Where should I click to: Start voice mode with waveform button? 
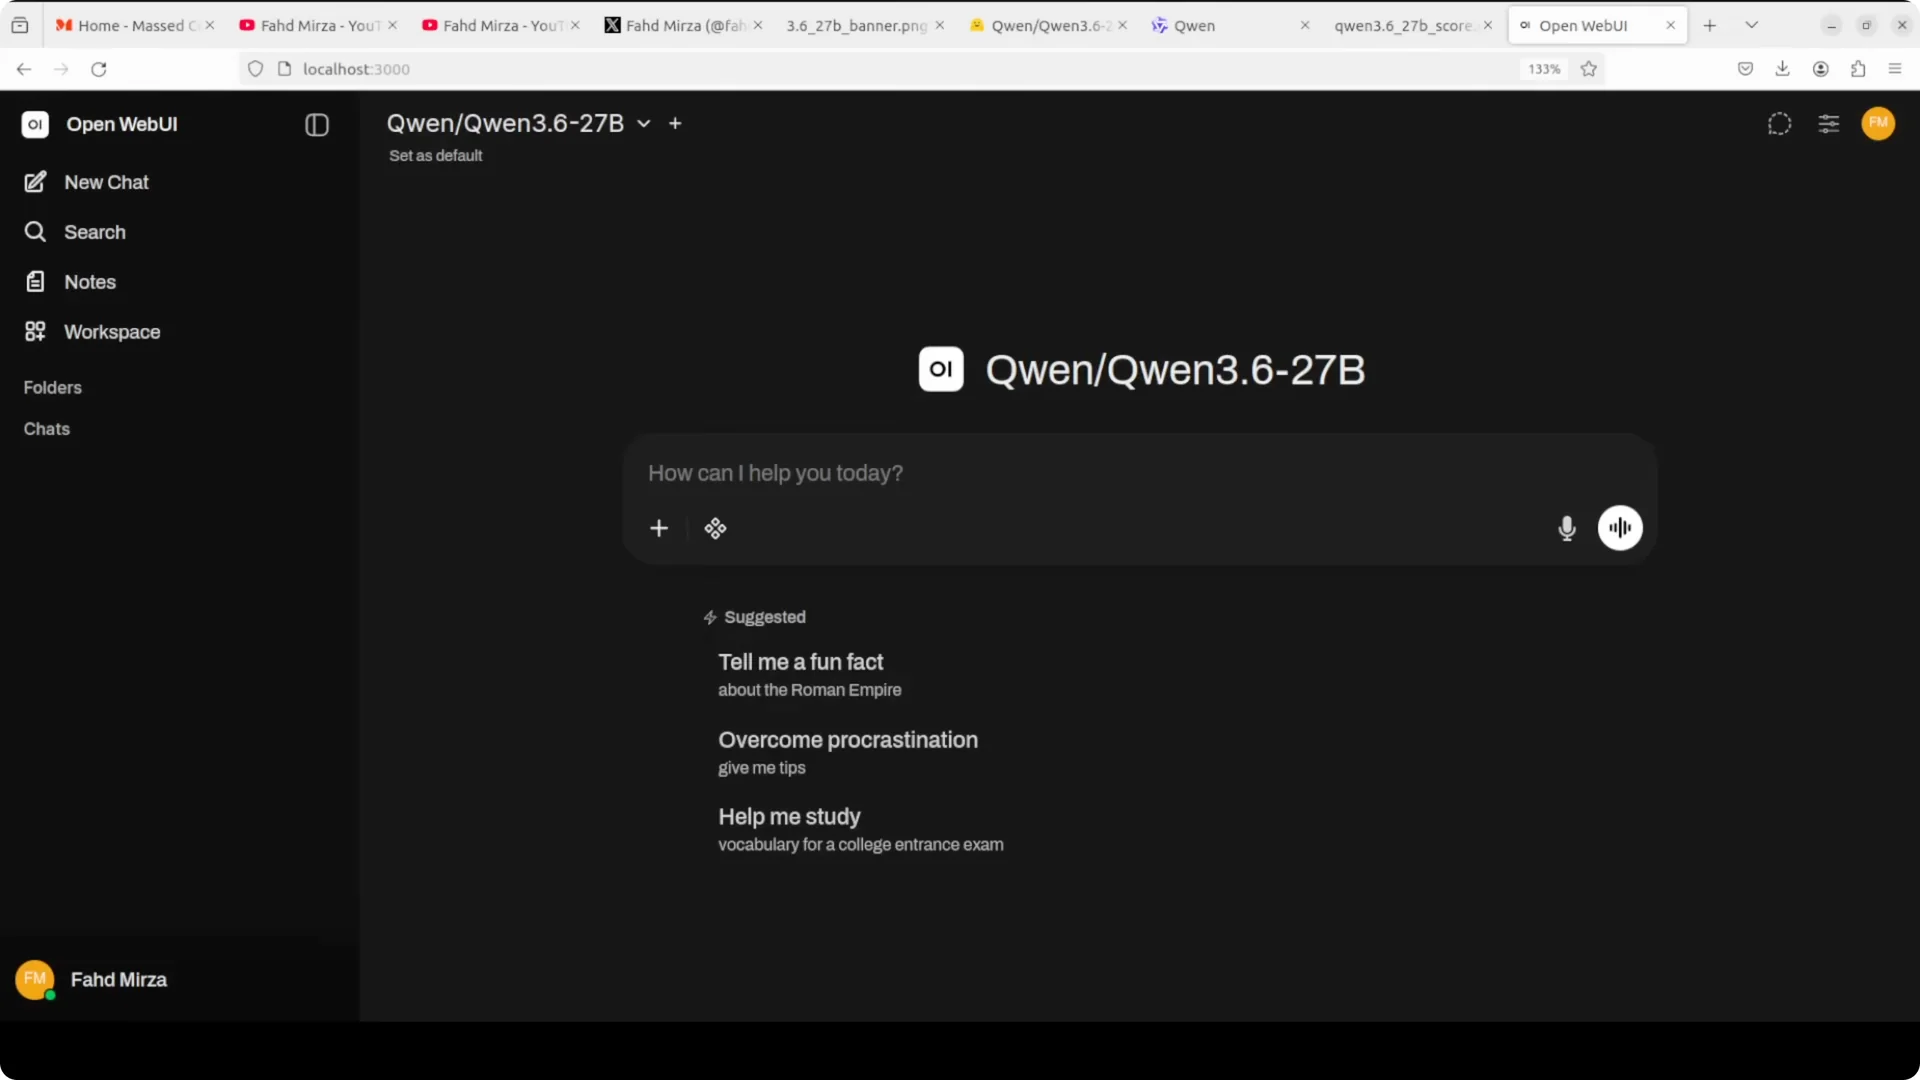[1620, 528]
